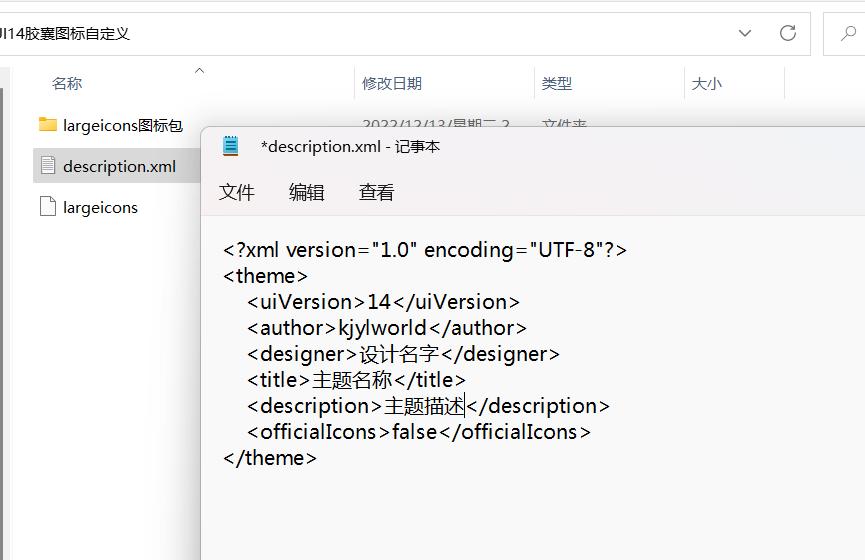Click the description value 主题描述
Screen dimensions: 865x560
424,406
